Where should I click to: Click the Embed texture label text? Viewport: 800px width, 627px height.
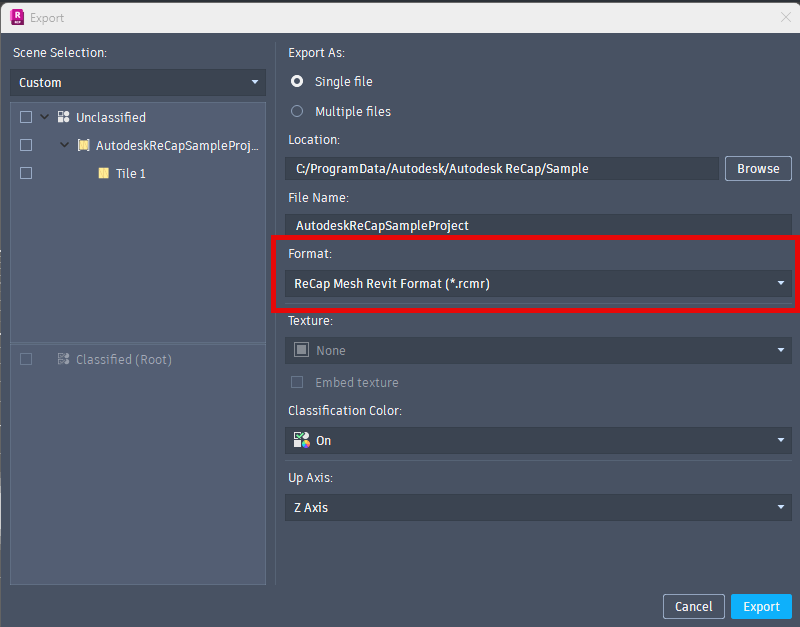[357, 382]
